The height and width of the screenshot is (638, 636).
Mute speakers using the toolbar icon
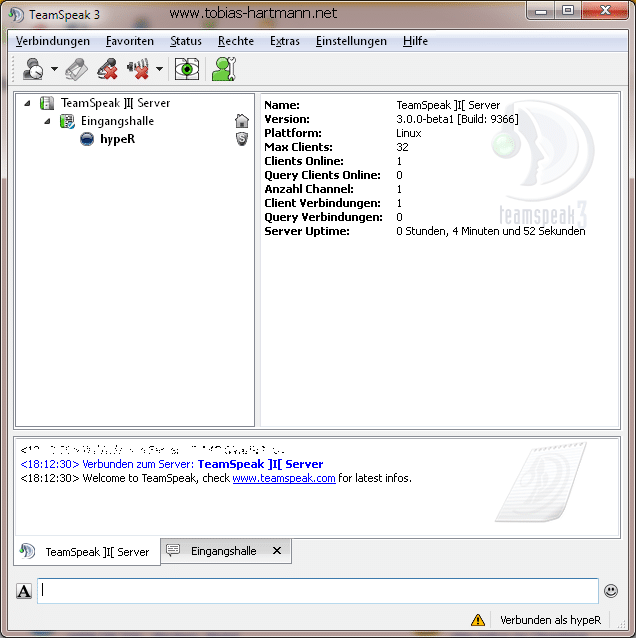(x=138, y=69)
